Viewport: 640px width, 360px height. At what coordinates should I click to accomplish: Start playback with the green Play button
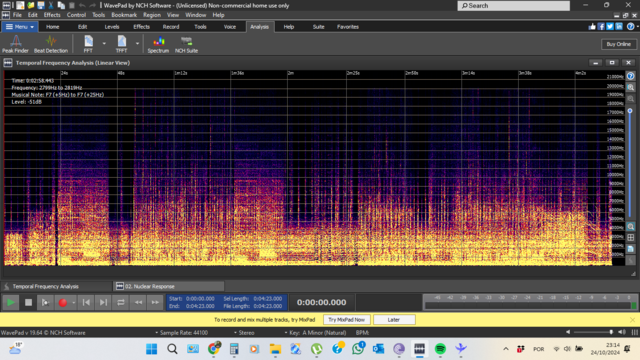point(11,302)
